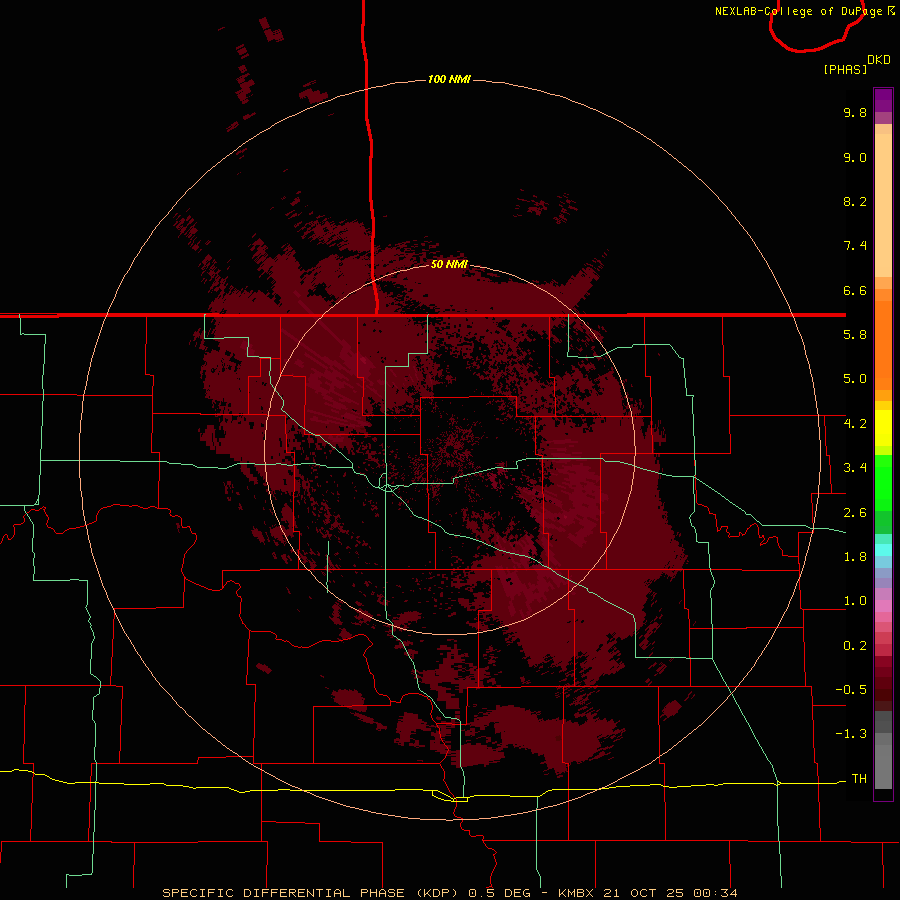Screen dimensions: 900x900
Task: Click the 9.0 legend value
Action: point(855,157)
